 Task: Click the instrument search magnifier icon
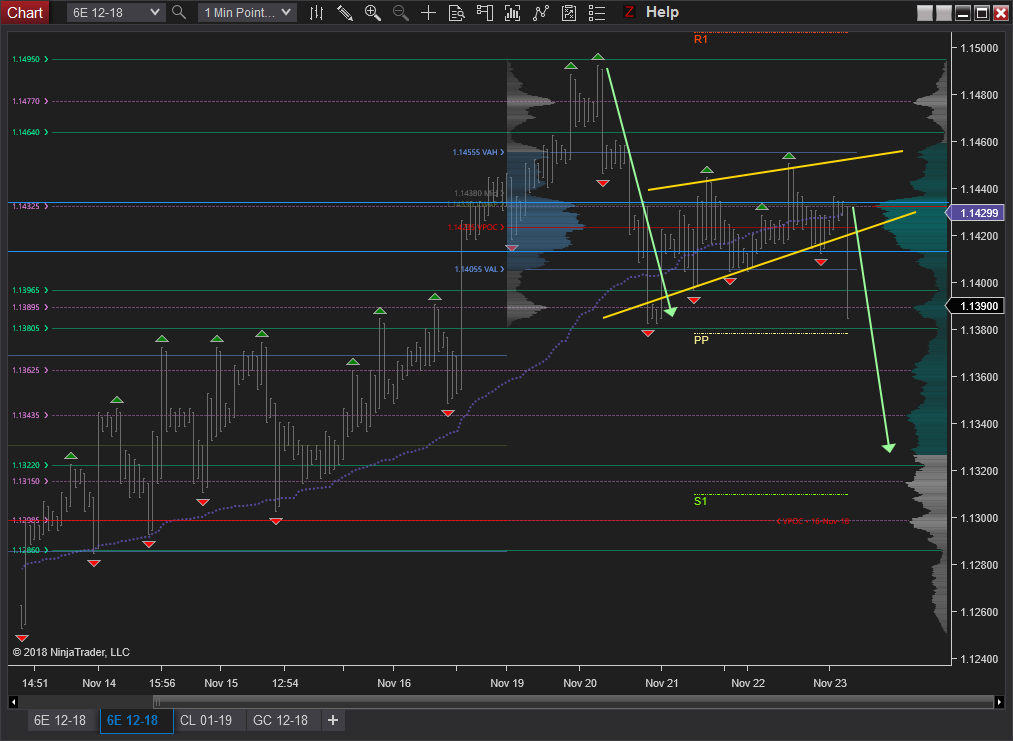179,12
